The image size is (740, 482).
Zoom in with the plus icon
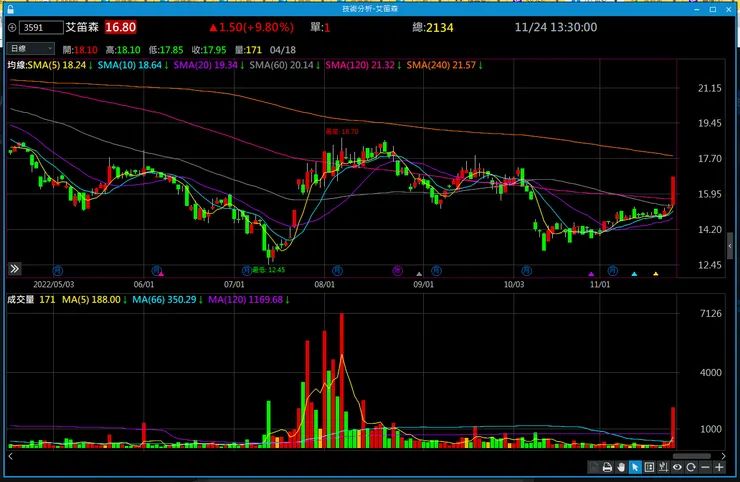coord(719,467)
